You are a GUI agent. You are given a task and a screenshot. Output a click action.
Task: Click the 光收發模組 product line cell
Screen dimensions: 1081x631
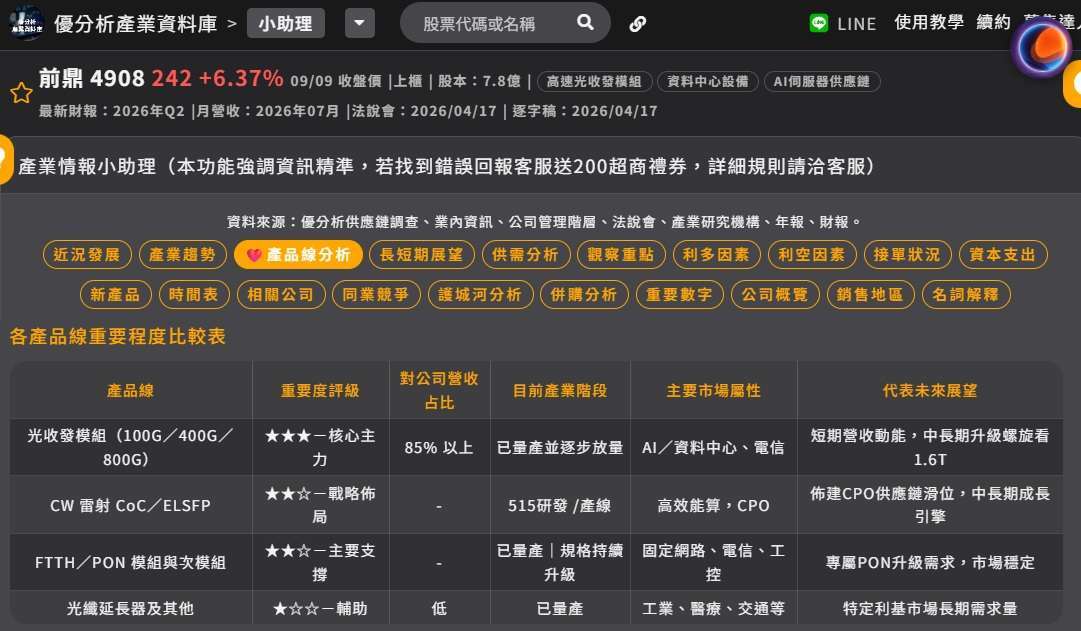[x=130, y=448]
